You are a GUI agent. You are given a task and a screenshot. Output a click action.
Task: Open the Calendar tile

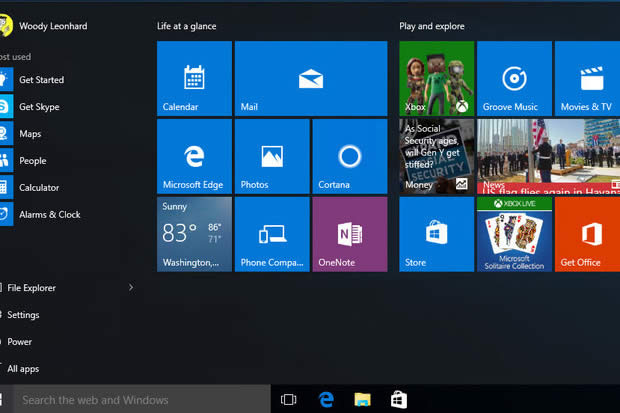click(194, 78)
